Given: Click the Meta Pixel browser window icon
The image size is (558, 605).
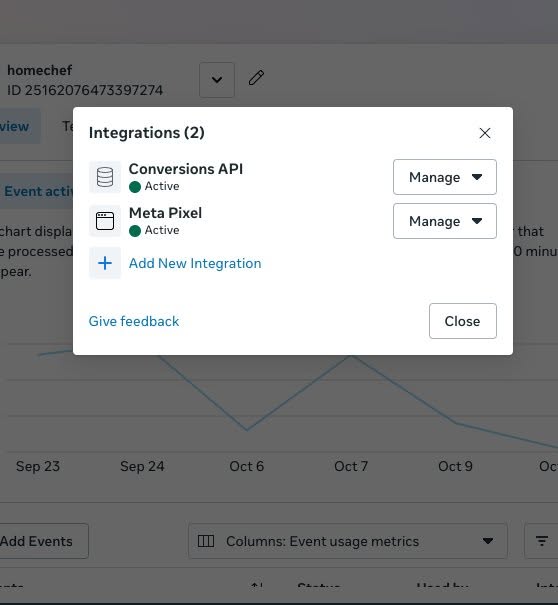Looking at the screenshot, I should pos(105,221).
